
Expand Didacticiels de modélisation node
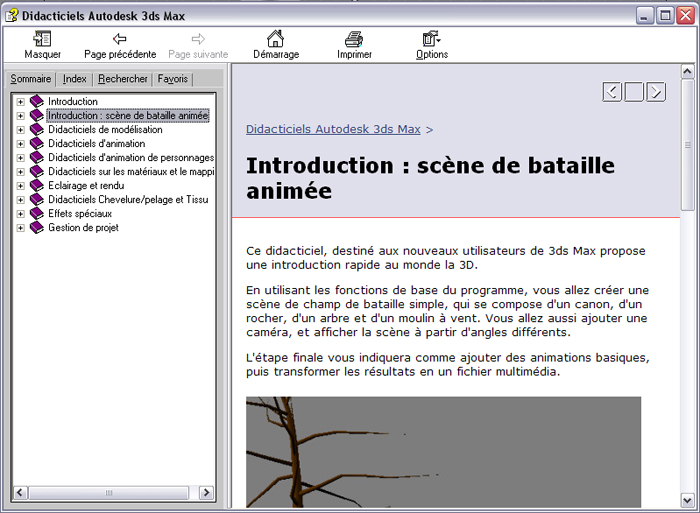point(20,130)
